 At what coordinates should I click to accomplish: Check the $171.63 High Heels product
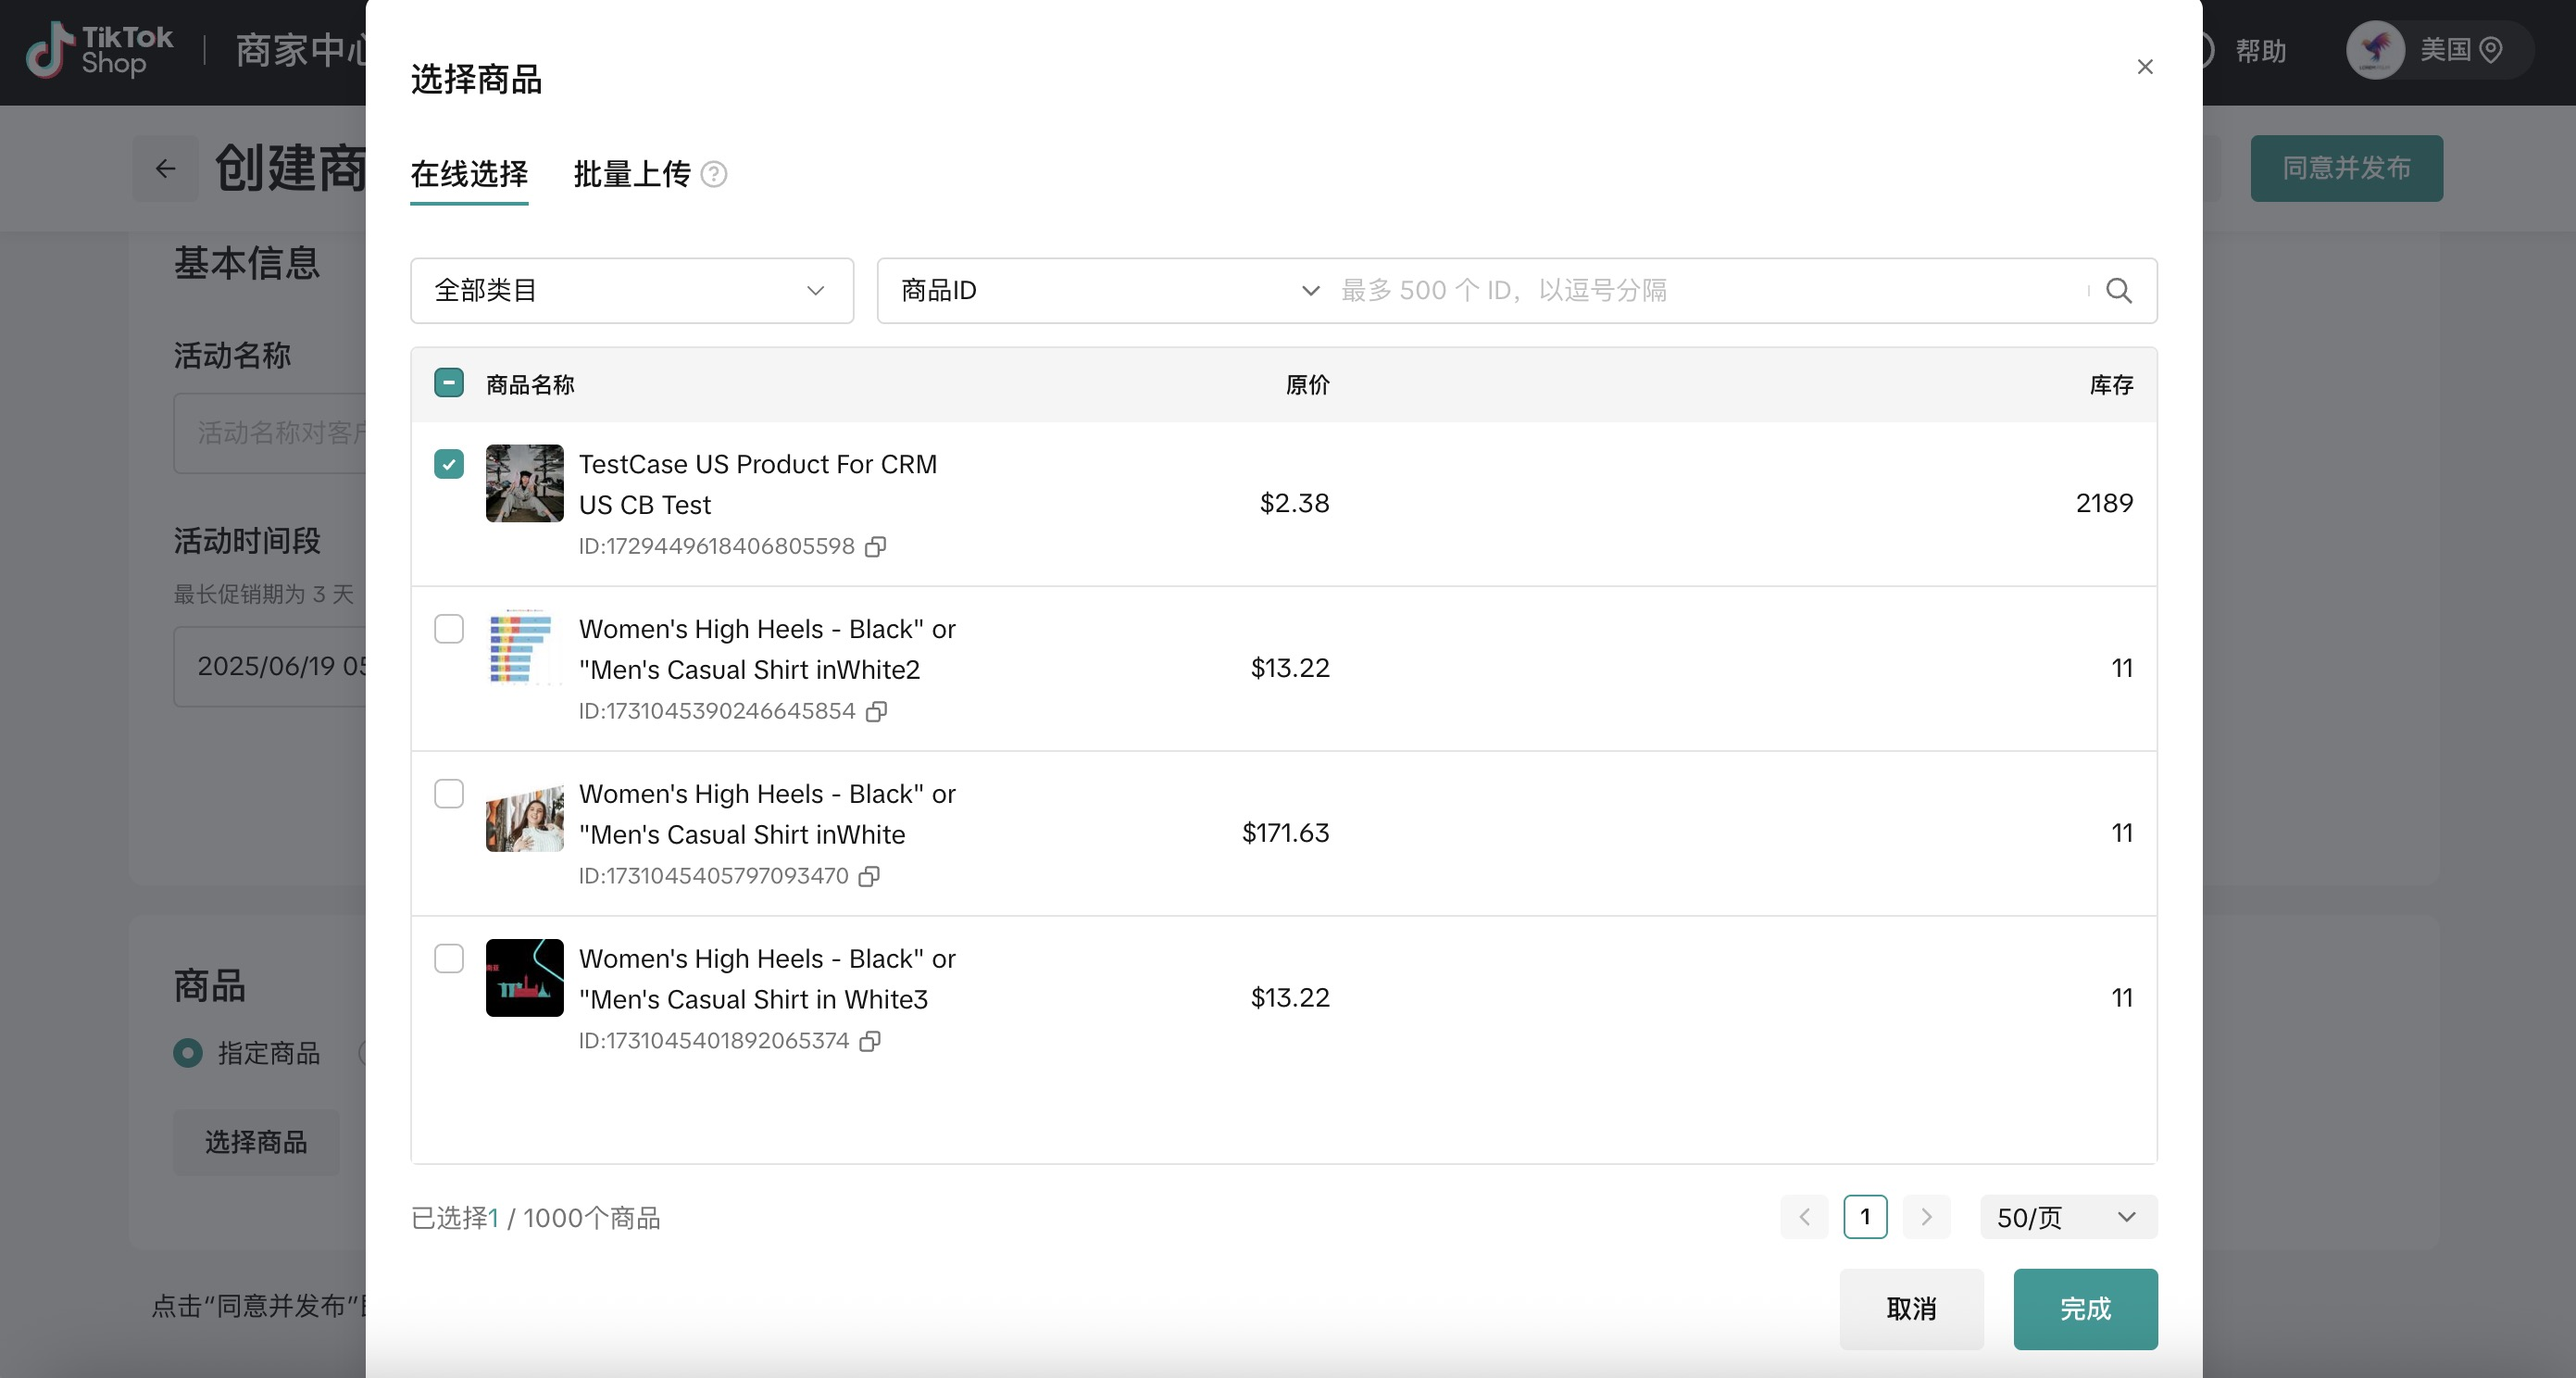[x=449, y=794]
